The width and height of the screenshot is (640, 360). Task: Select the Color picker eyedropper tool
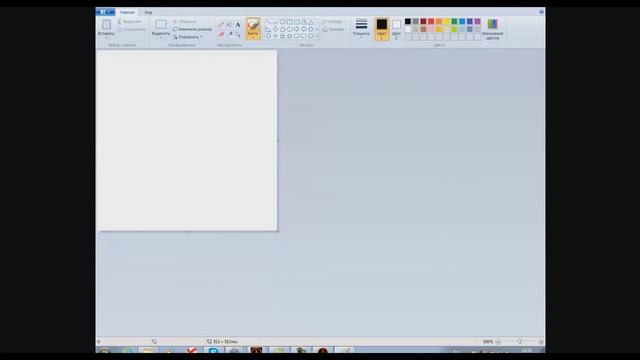(229, 34)
